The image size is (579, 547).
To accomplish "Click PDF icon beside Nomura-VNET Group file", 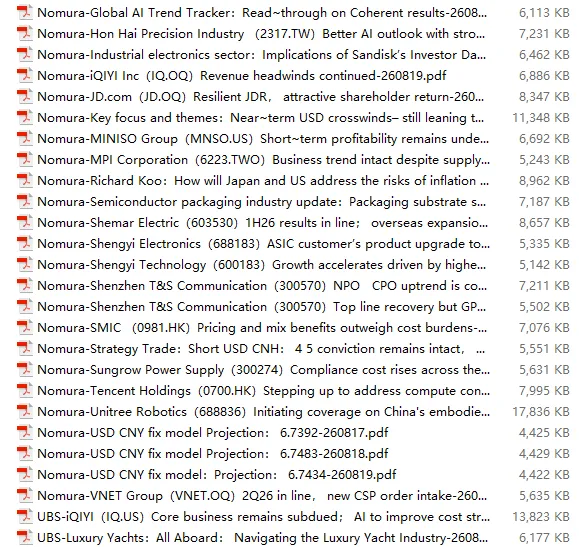I will tap(25, 496).
